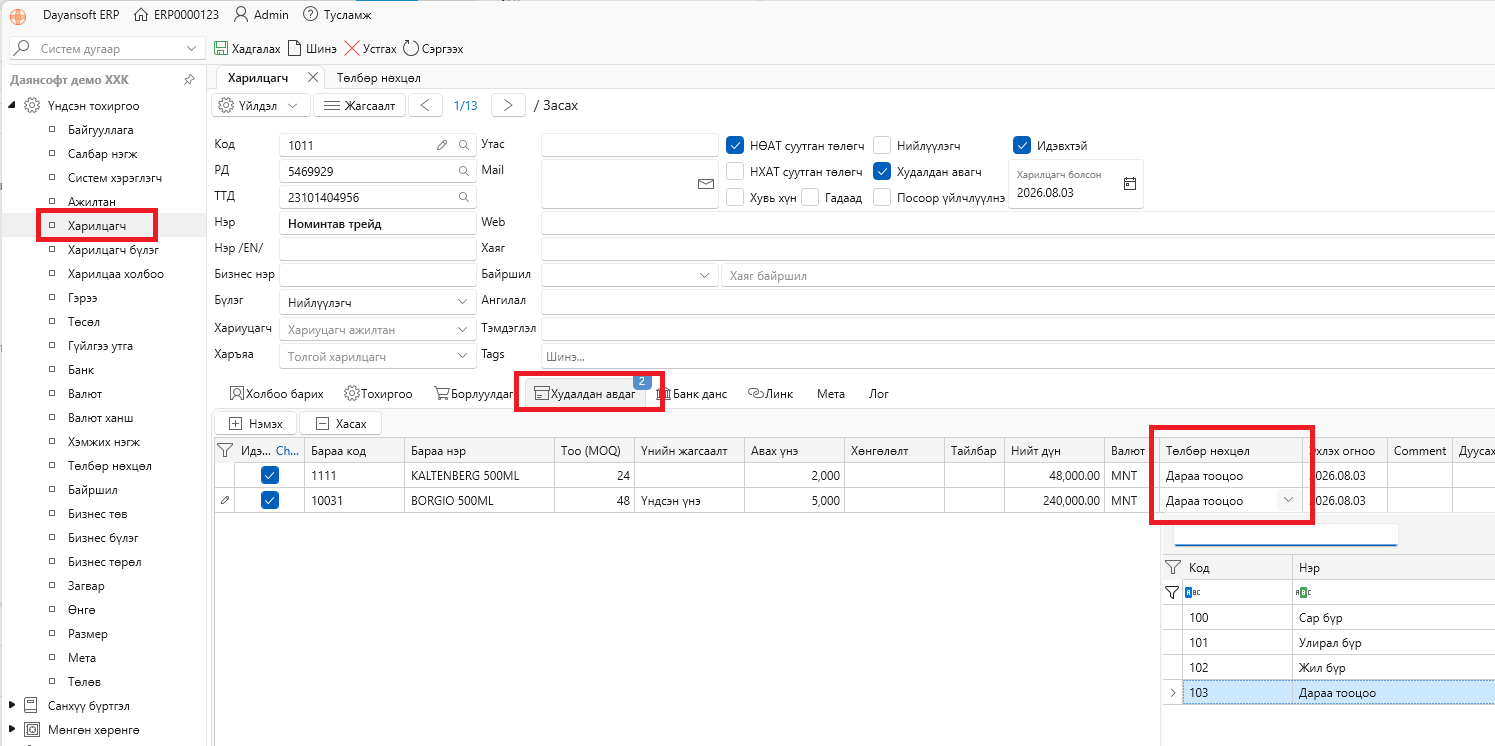This screenshot has height=746, width=1495.
Task: Check the Хувь хүн checkbox
Action: [x=734, y=197]
